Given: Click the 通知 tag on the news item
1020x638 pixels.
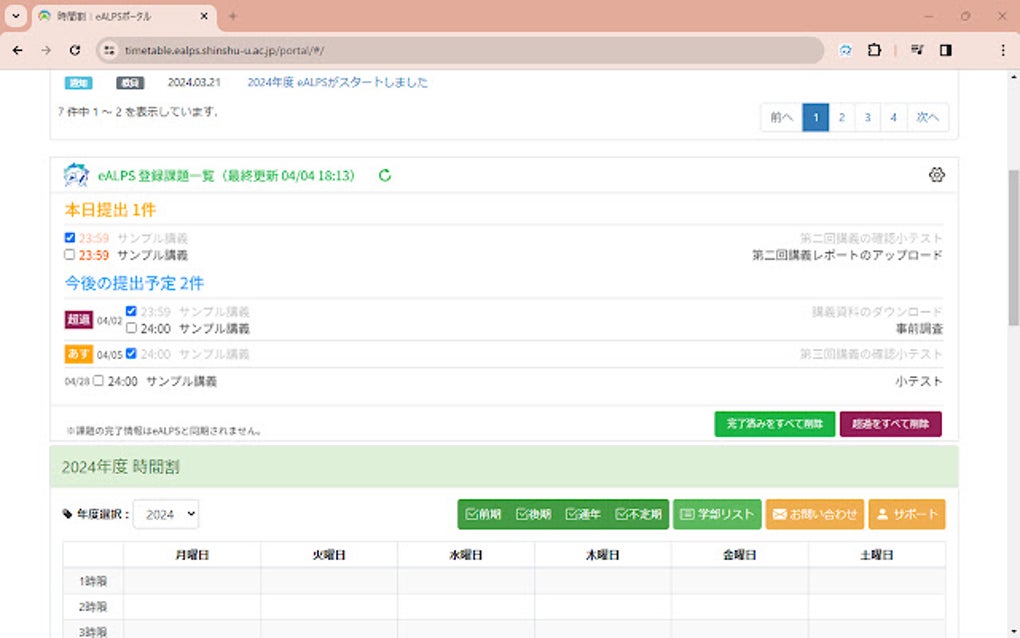Looking at the screenshot, I should [79, 83].
